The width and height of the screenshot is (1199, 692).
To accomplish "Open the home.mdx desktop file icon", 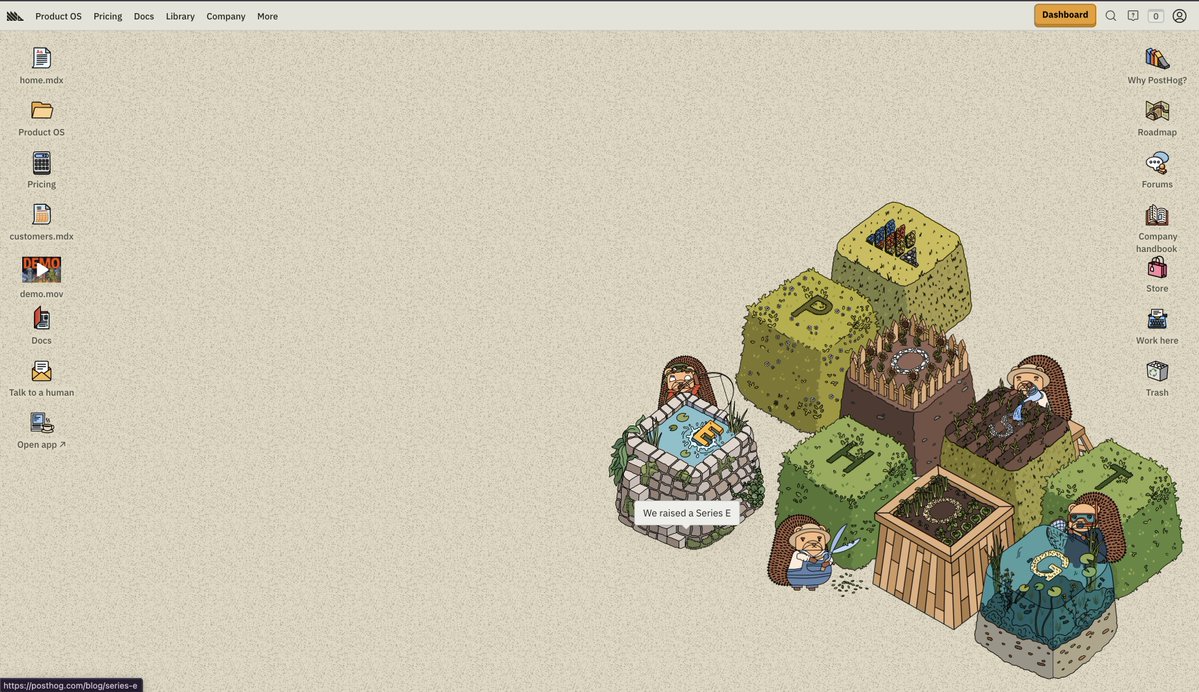I will (41, 58).
